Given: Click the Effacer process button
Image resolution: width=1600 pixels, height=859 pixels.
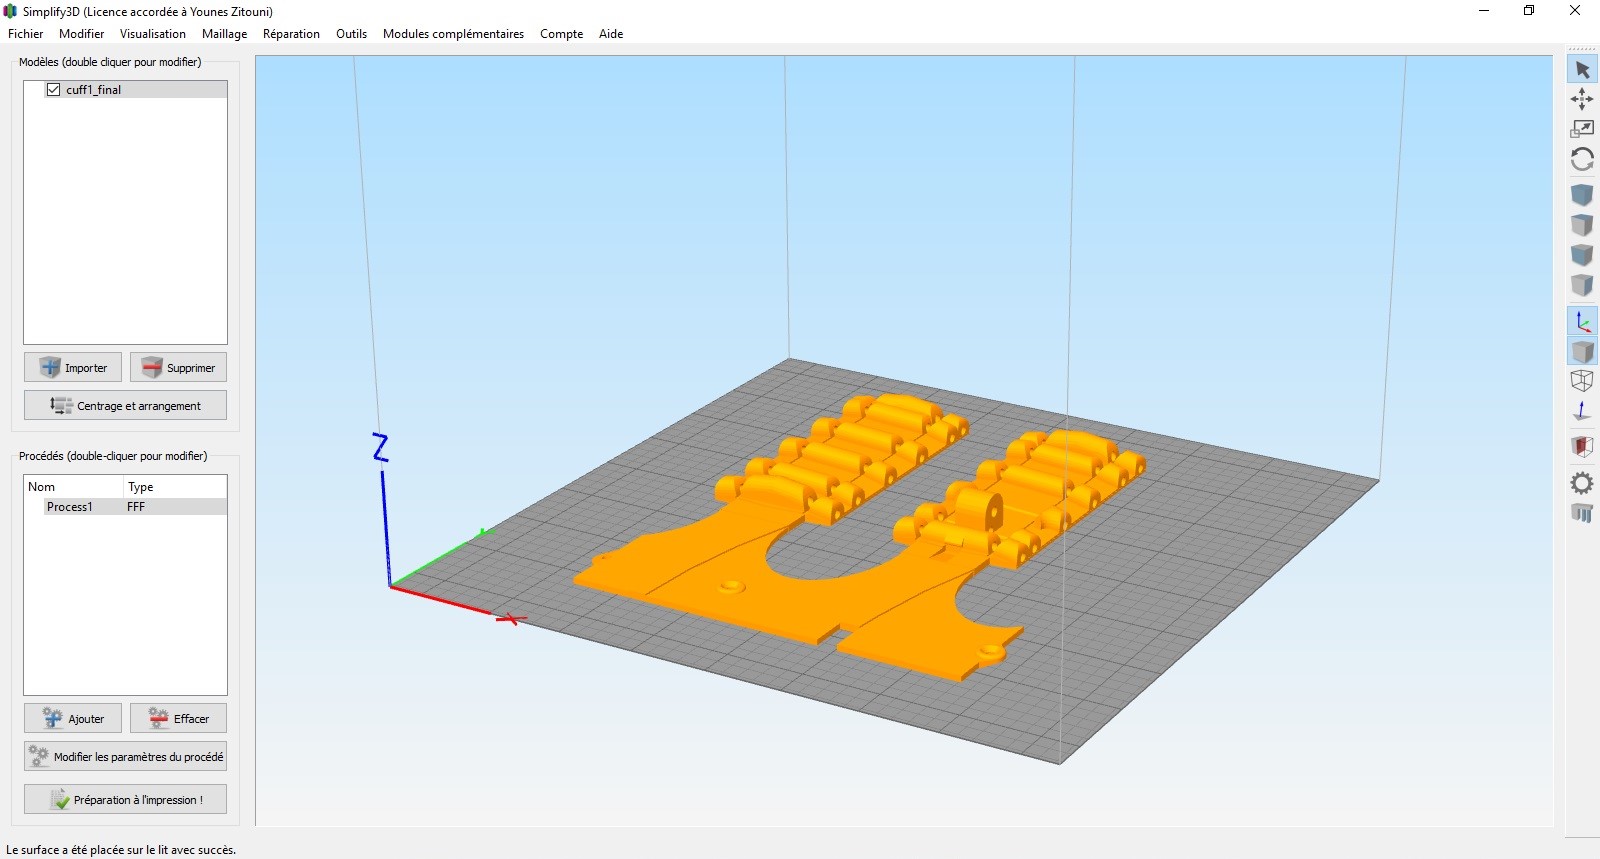Looking at the screenshot, I should 178,718.
